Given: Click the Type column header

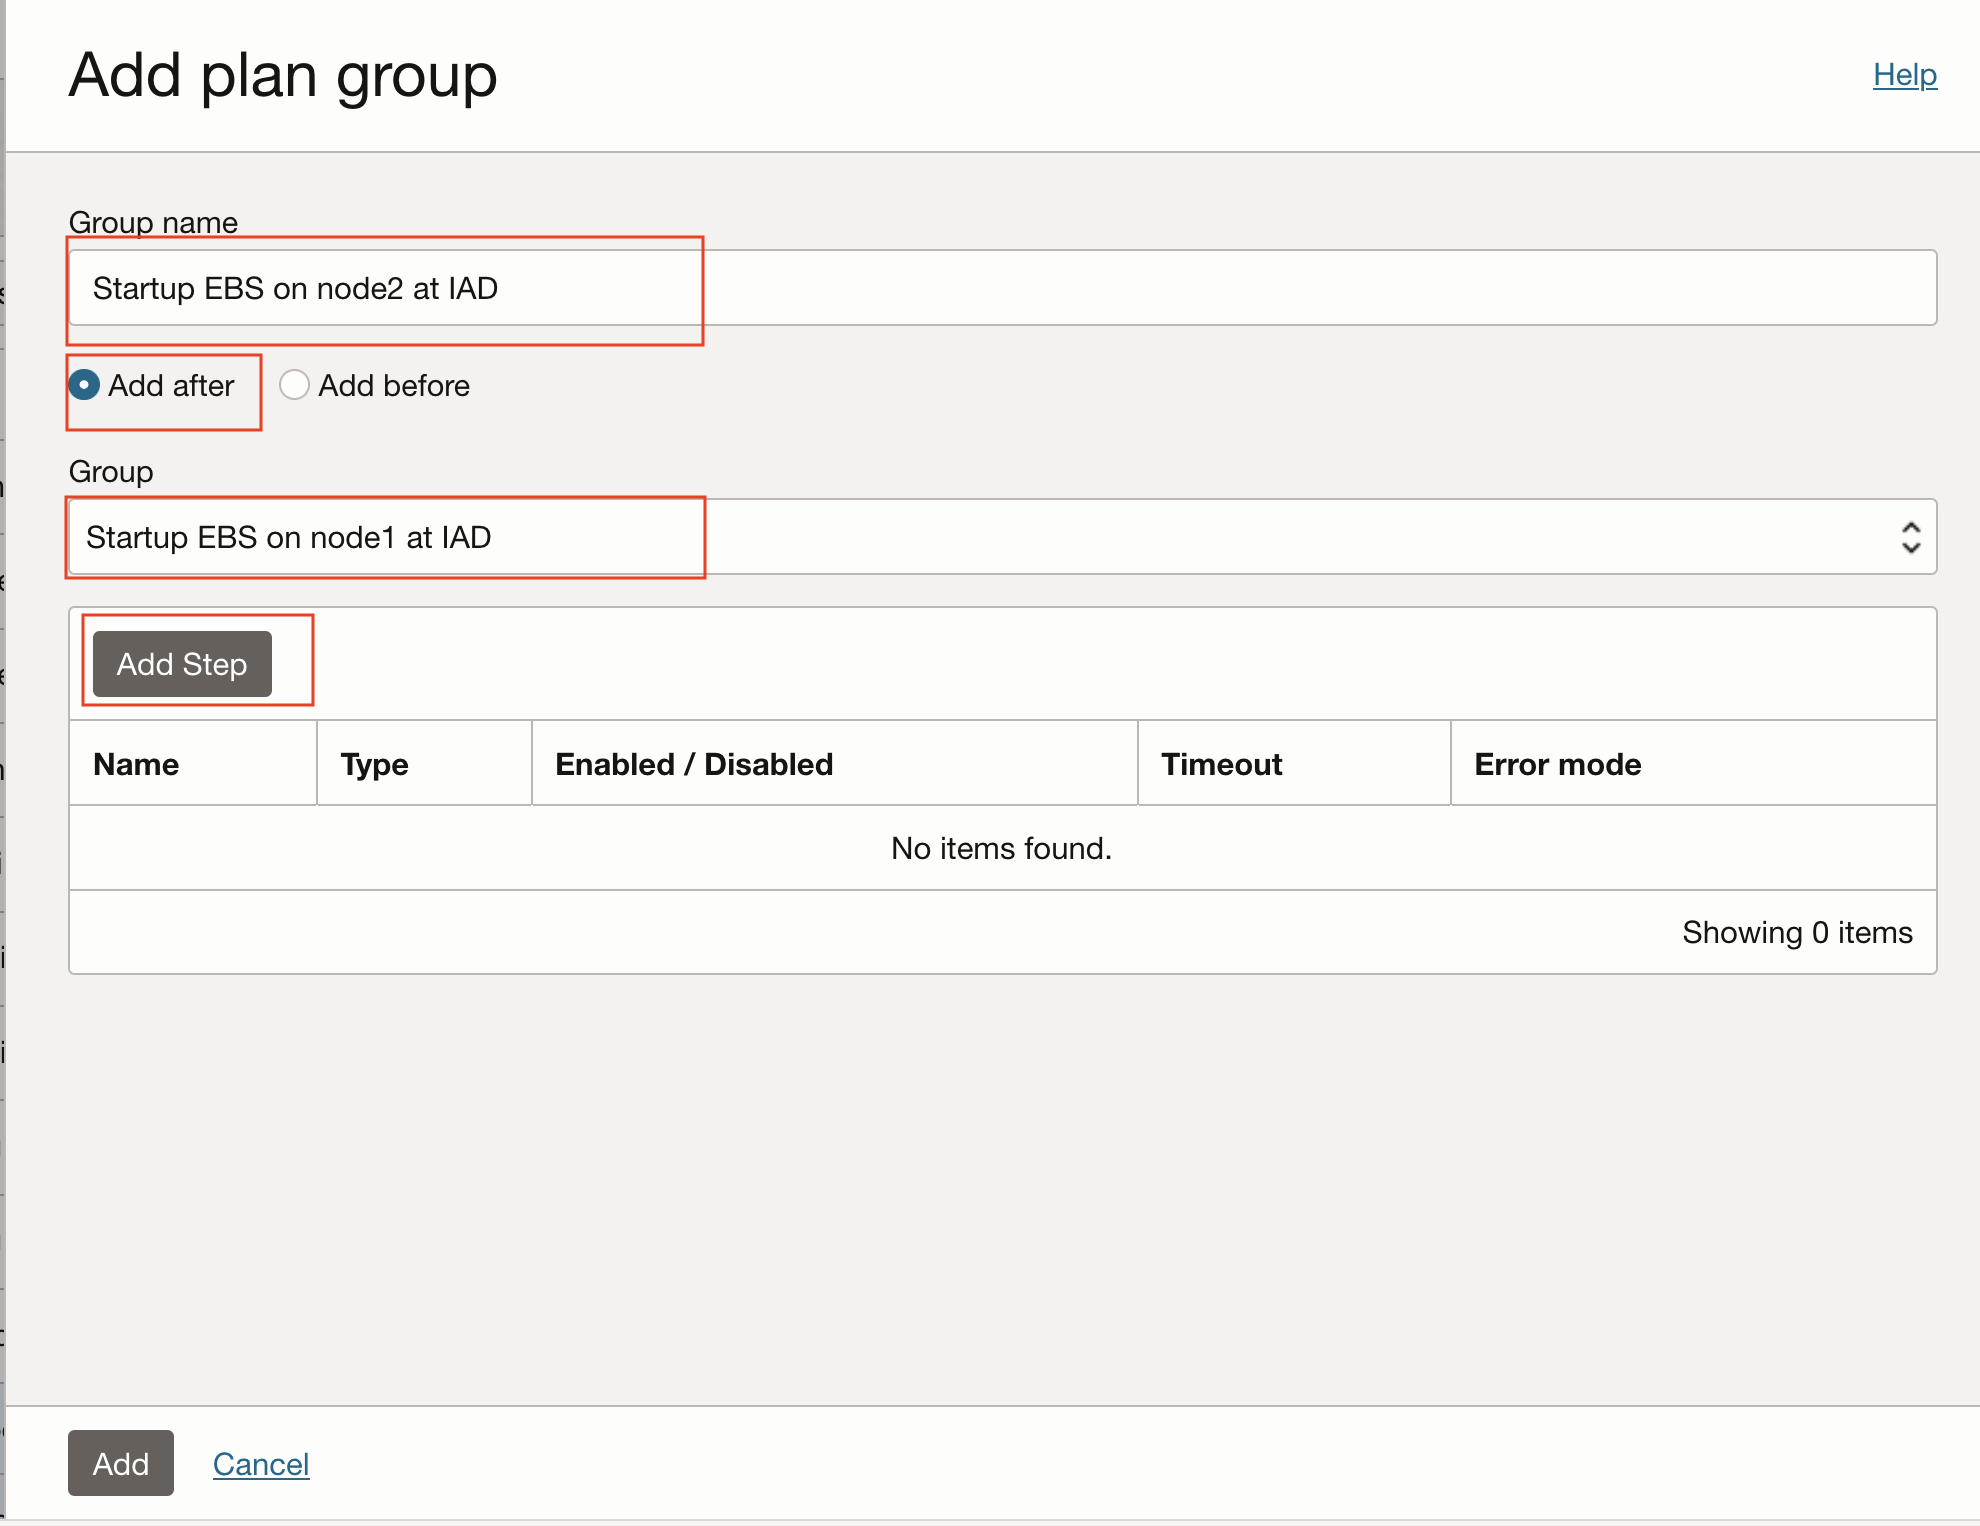Looking at the screenshot, I should [374, 764].
